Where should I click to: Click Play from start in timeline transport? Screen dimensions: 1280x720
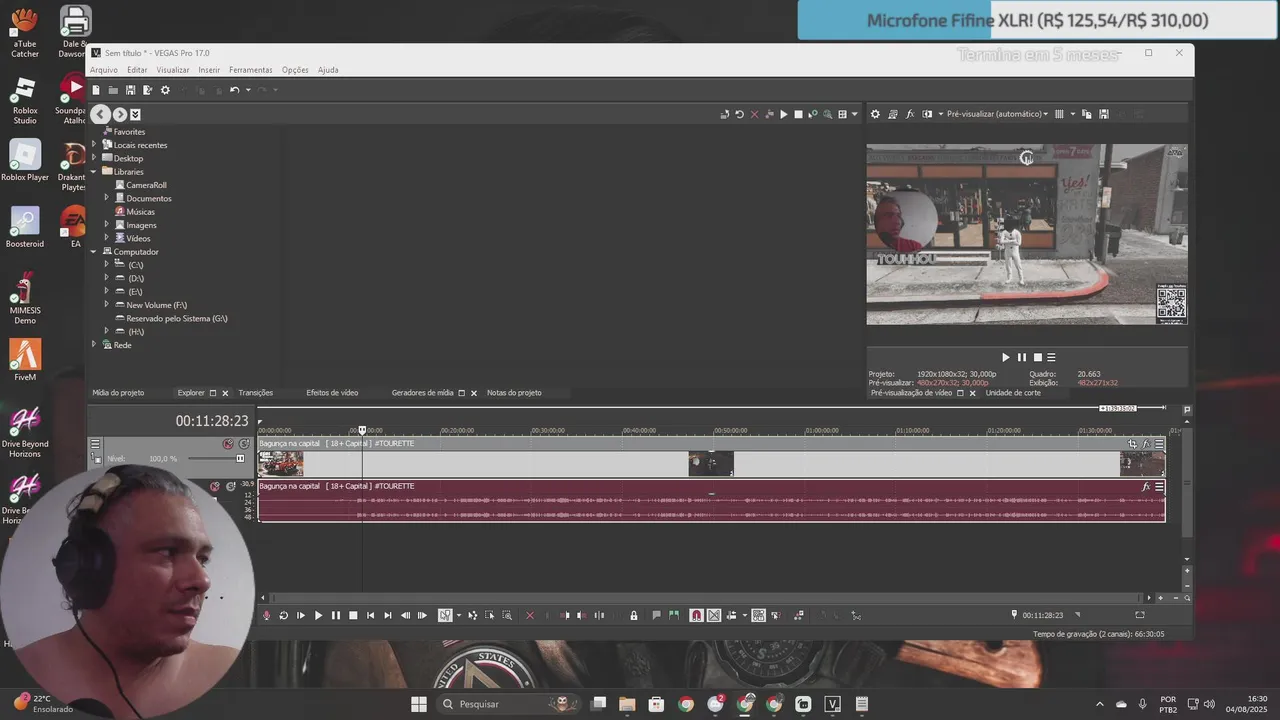(x=300, y=616)
